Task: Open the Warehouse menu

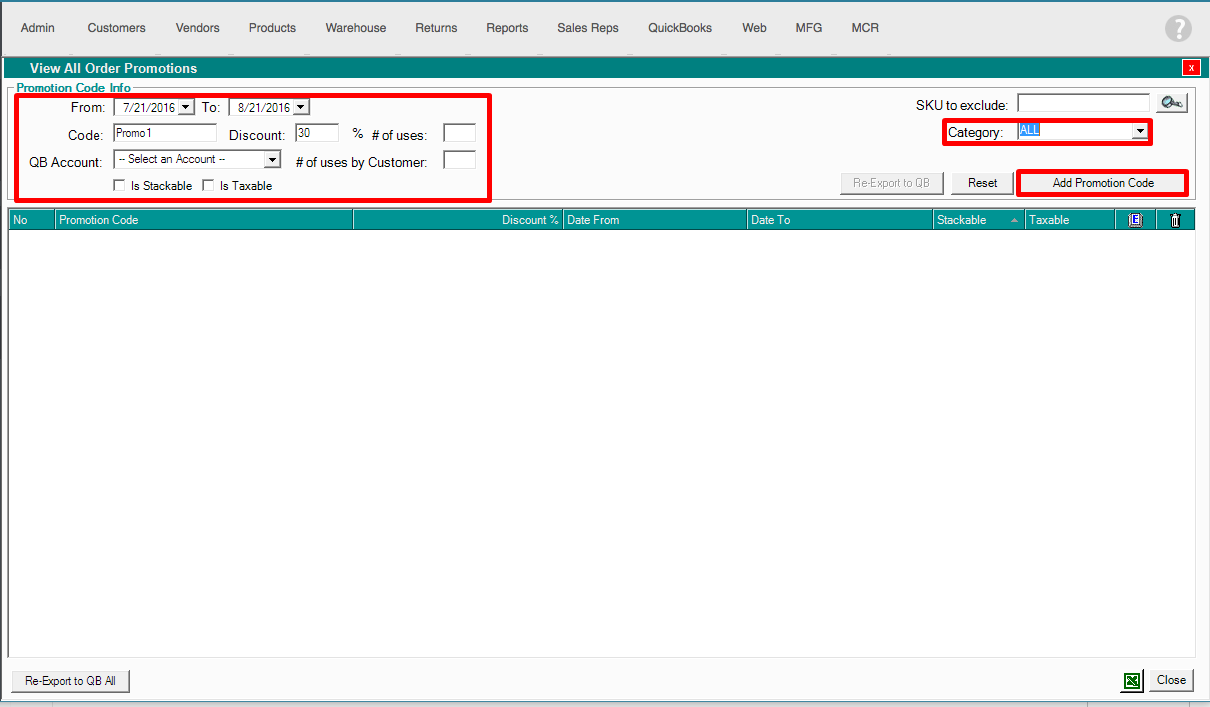Action: coord(355,28)
